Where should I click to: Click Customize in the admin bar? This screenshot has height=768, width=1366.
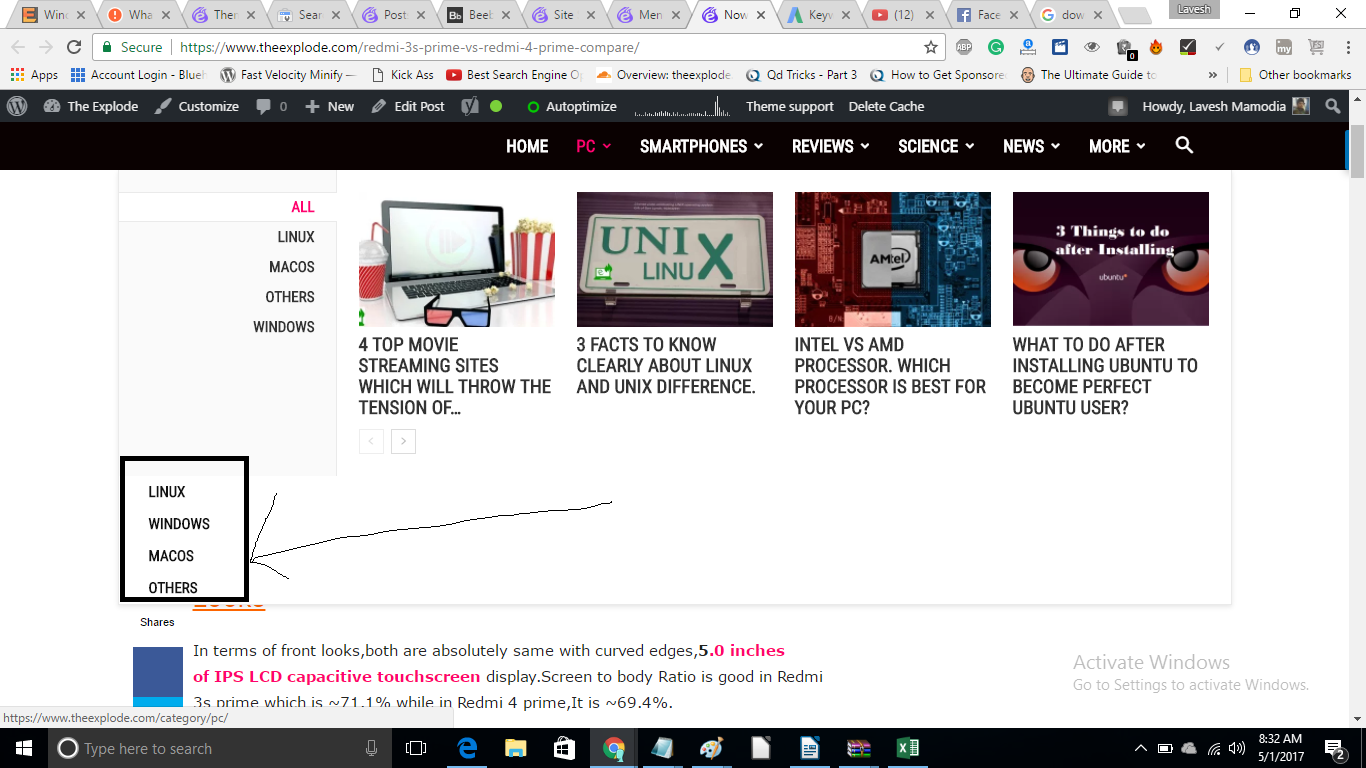tap(197, 106)
